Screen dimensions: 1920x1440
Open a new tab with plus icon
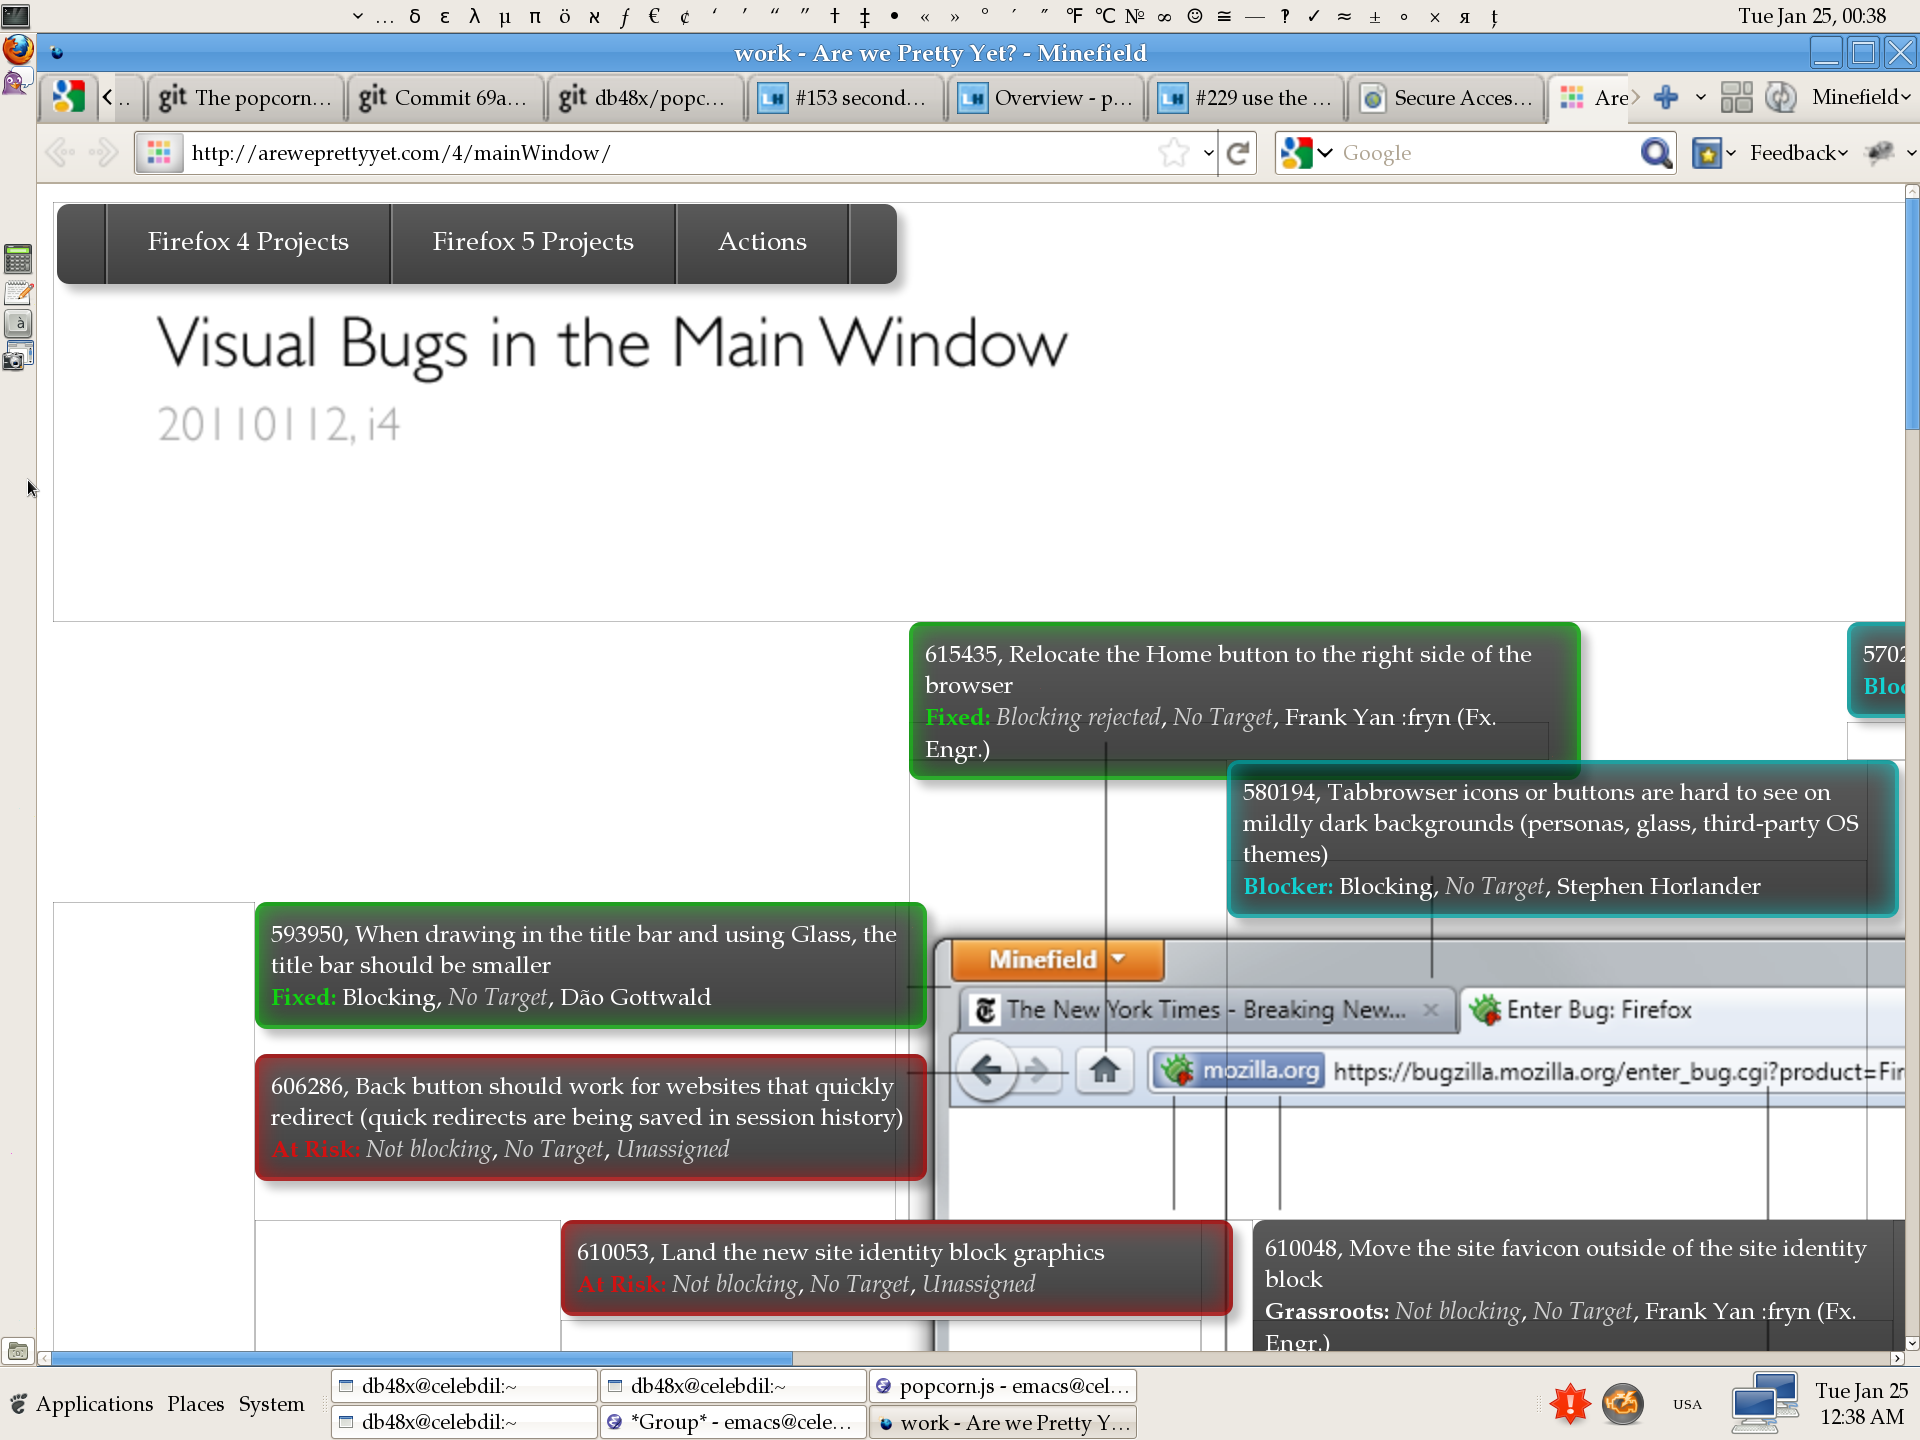click(1666, 97)
